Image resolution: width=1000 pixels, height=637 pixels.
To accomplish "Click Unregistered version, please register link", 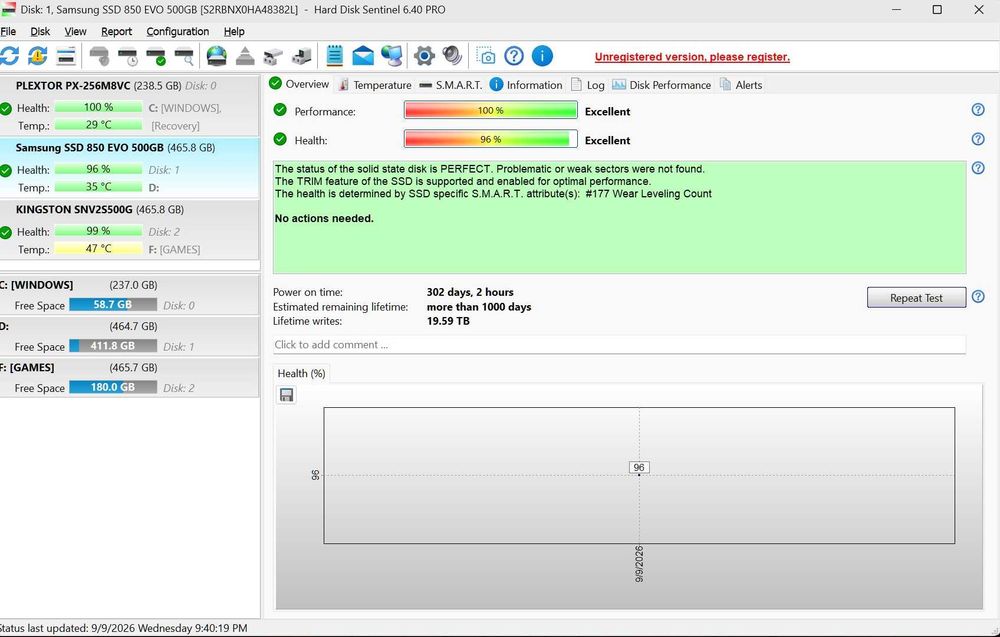I will click(x=692, y=57).
